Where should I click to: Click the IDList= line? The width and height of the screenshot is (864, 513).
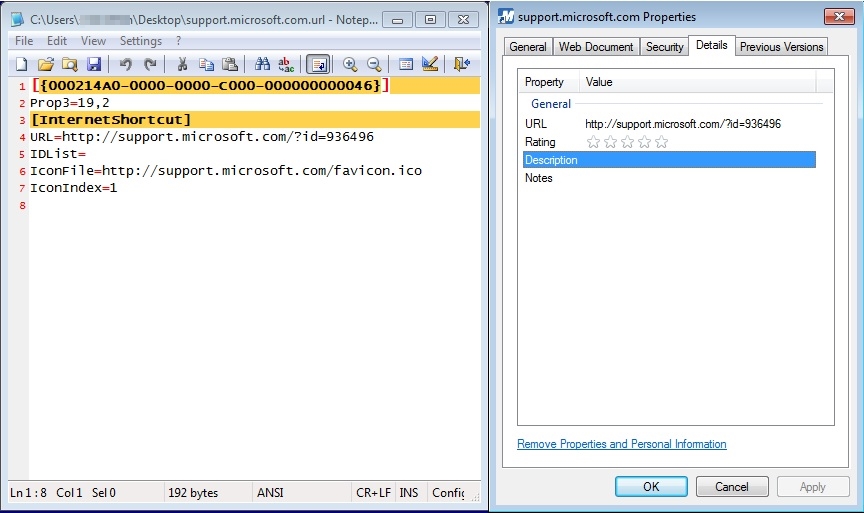pos(58,154)
